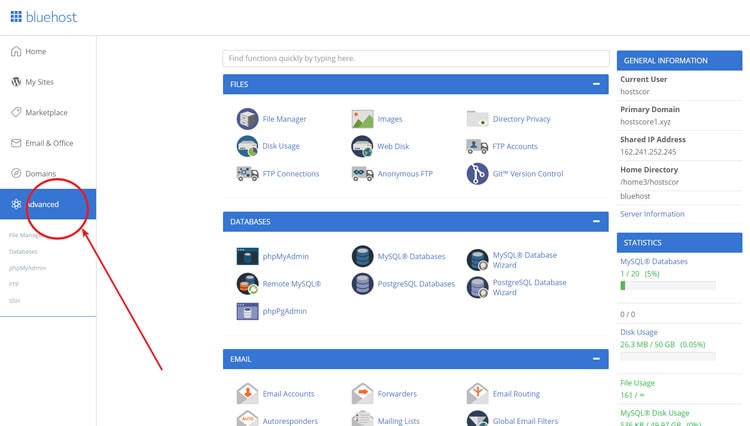Collapse the FILES section
The height and width of the screenshot is (426, 750).
pyautogui.click(x=596, y=84)
